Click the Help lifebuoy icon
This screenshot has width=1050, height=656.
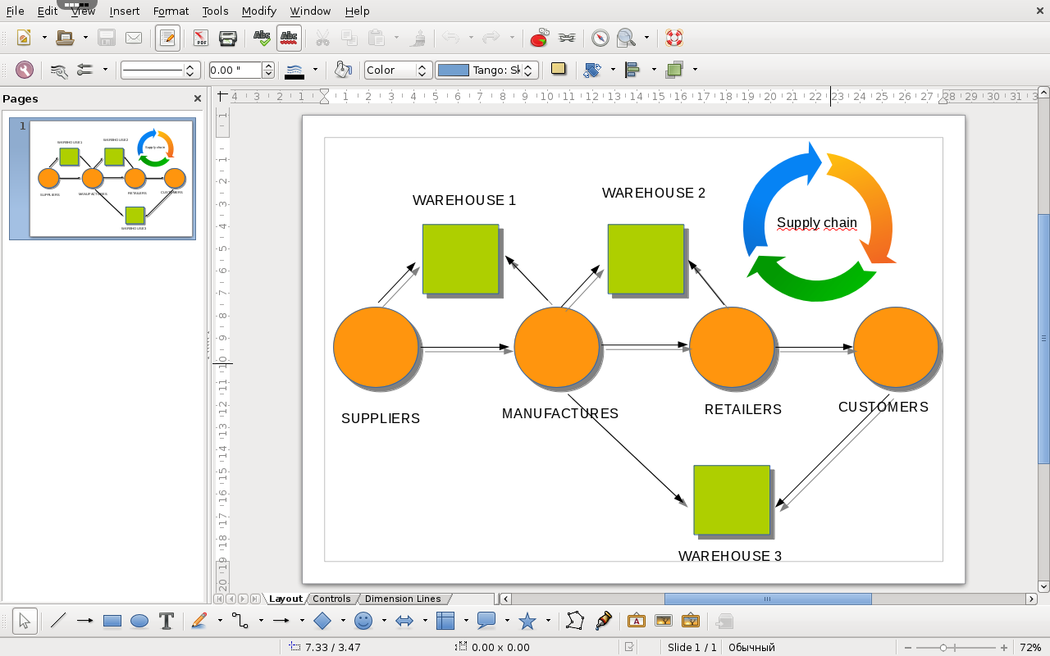pyautogui.click(x=674, y=39)
